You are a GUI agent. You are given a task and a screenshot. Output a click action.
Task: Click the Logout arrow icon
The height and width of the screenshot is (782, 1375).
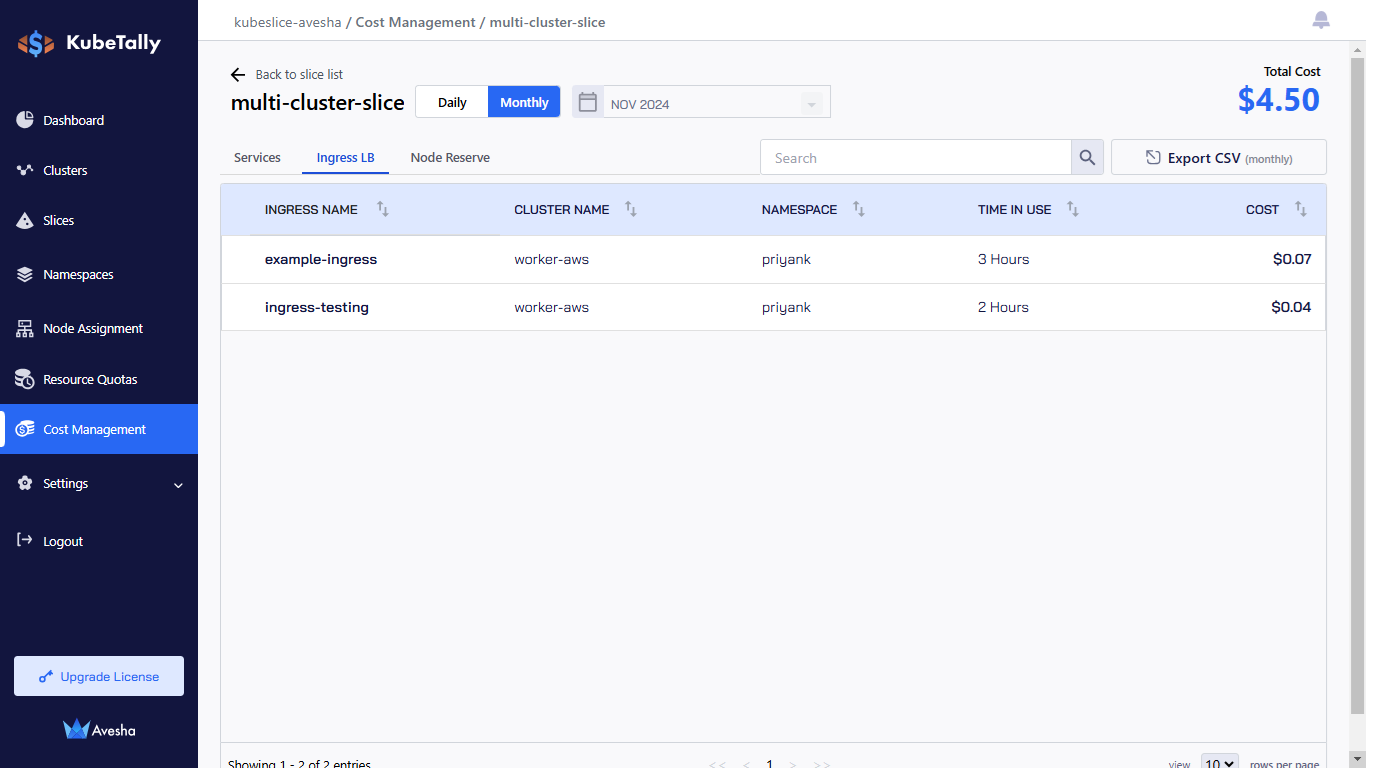tap(25, 540)
